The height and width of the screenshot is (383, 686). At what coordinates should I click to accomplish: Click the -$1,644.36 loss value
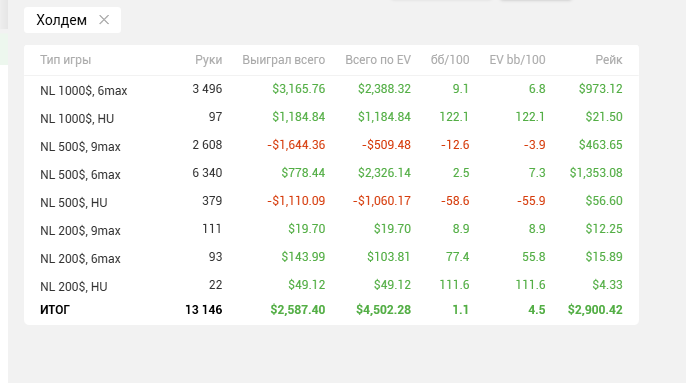pos(296,145)
